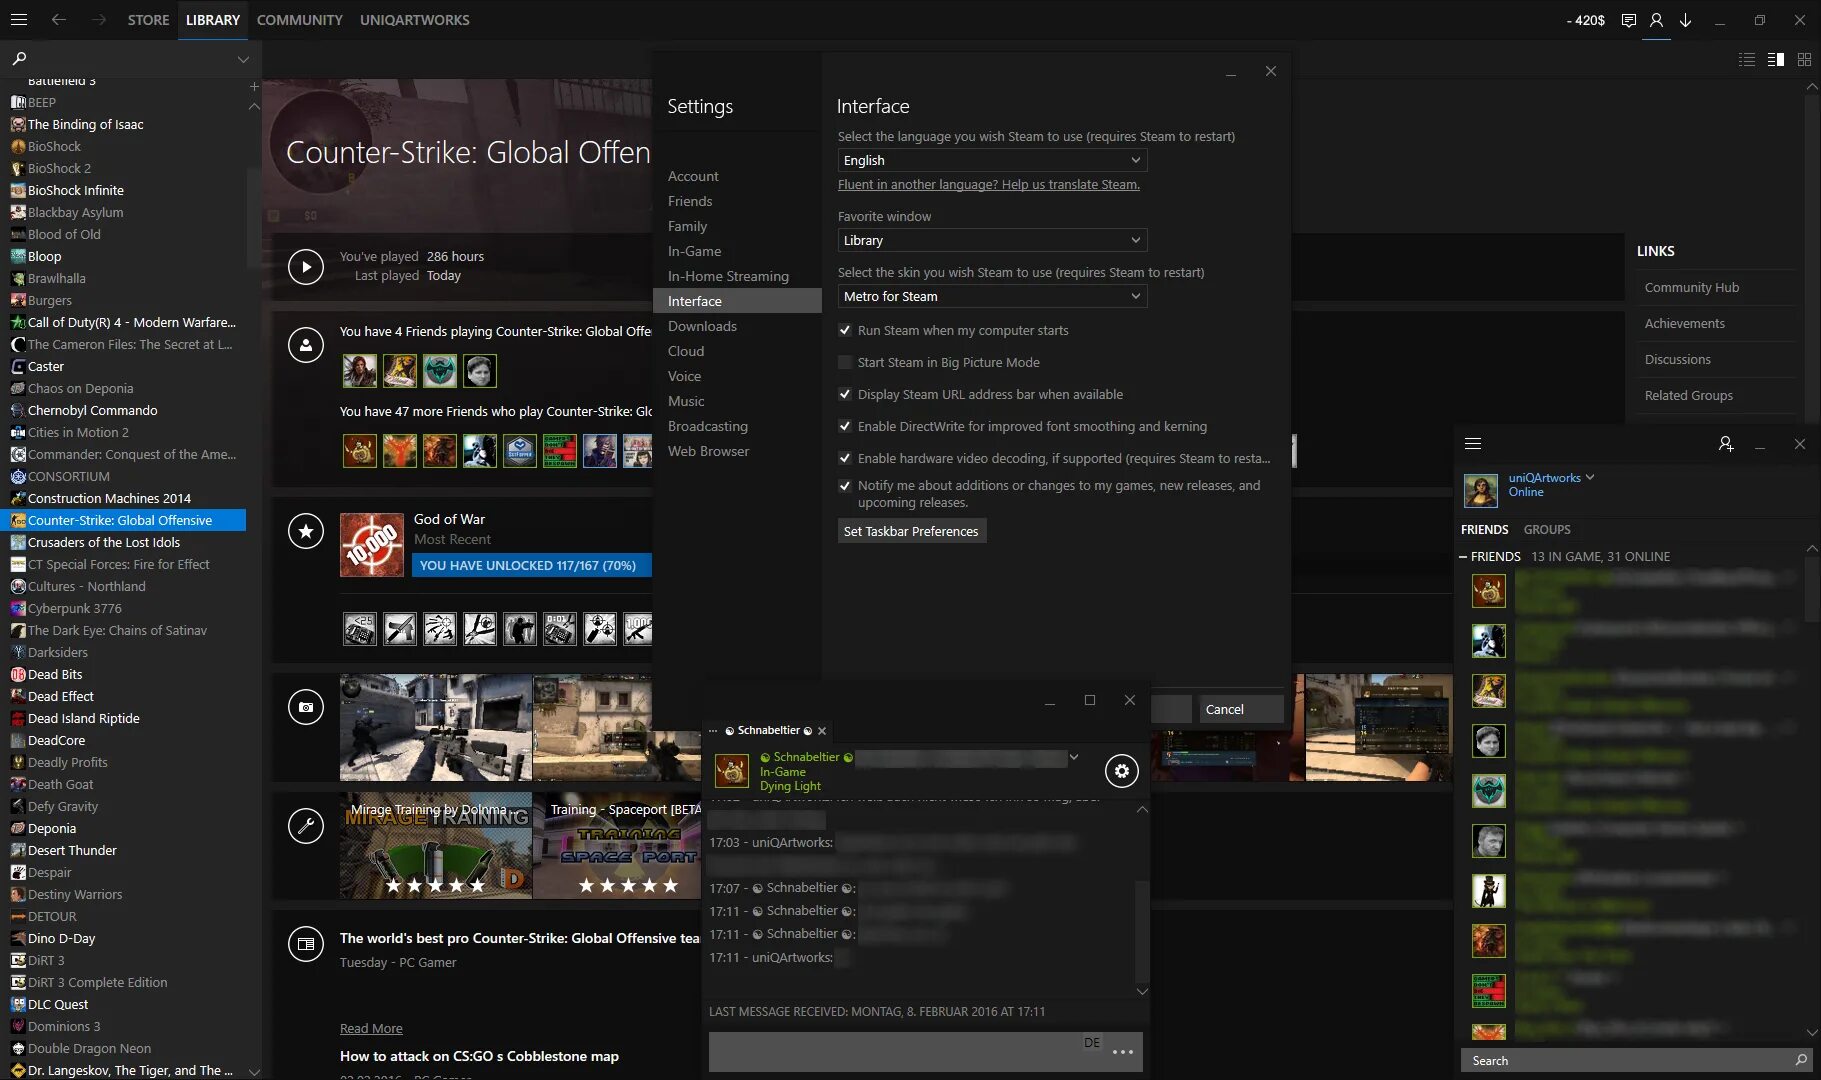Open the COMMUNITY tab
This screenshot has width=1821, height=1080.
[x=300, y=20]
